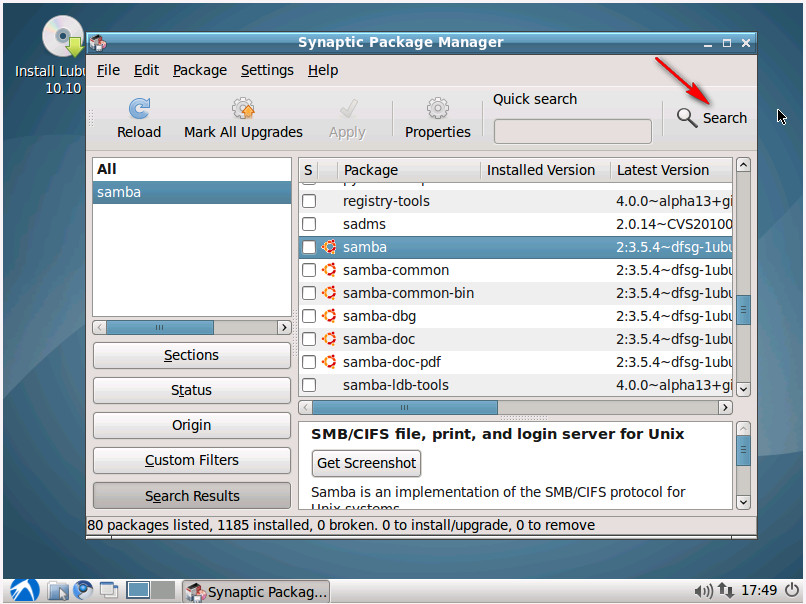The width and height of the screenshot is (806, 604).
Task: Launch file manager from taskbar
Action: (58, 591)
